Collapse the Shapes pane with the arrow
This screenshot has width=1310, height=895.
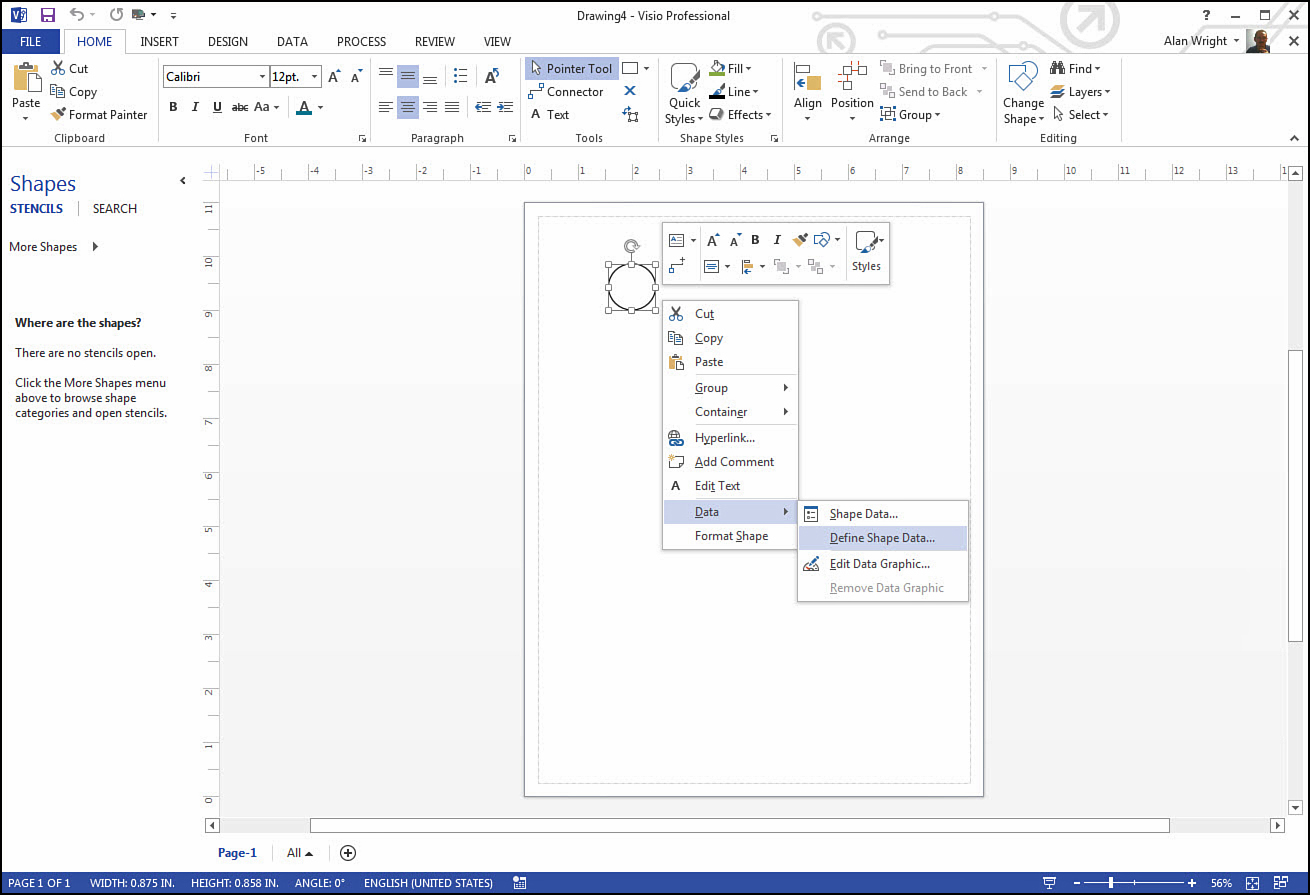pos(183,181)
